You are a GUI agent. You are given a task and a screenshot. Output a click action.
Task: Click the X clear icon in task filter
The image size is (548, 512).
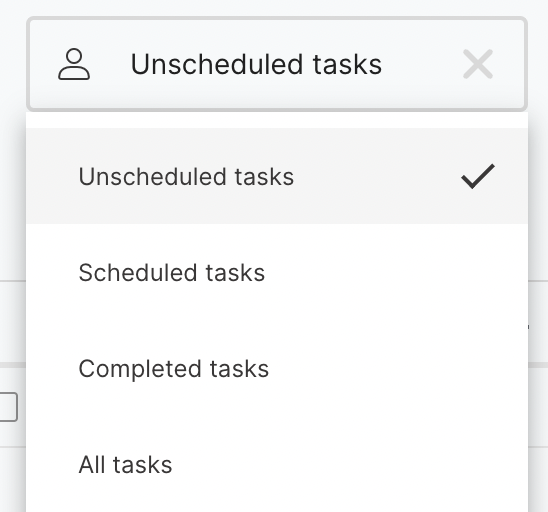point(478,64)
